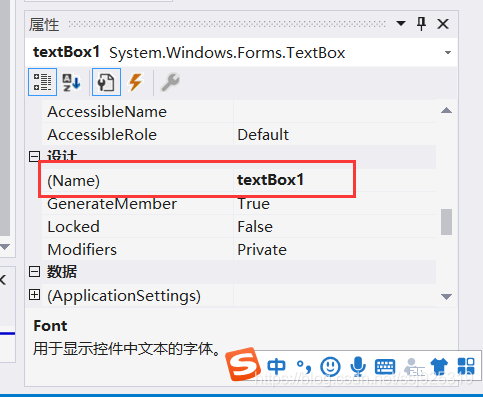Viewport: 483px width, 397px height.
Task: Toggle Sogou punctuation mode
Action: tap(304, 367)
